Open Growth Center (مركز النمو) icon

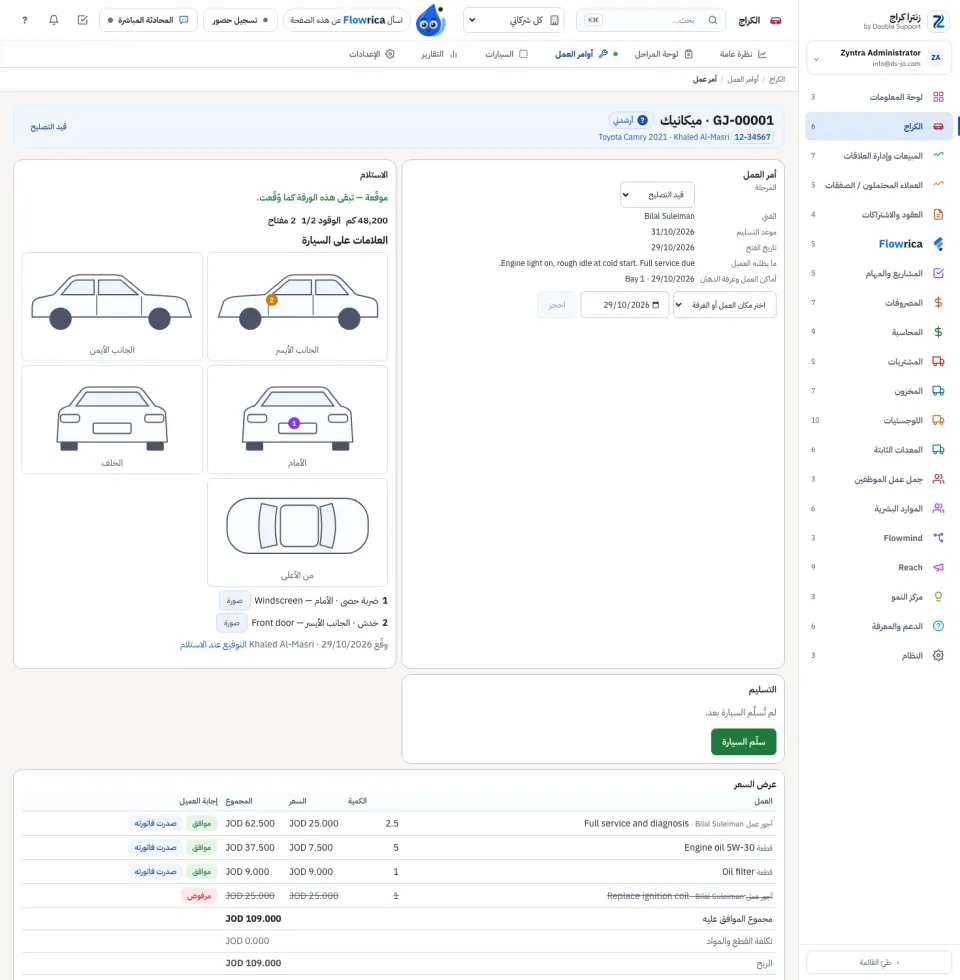pyautogui.click(x=938, y=596)
